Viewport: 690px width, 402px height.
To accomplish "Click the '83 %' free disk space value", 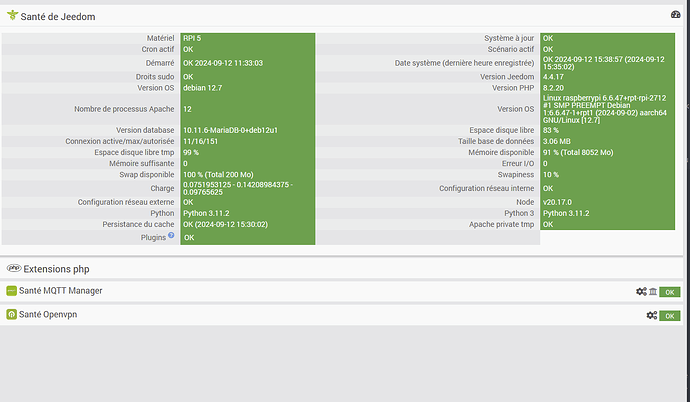I will 551,130.
